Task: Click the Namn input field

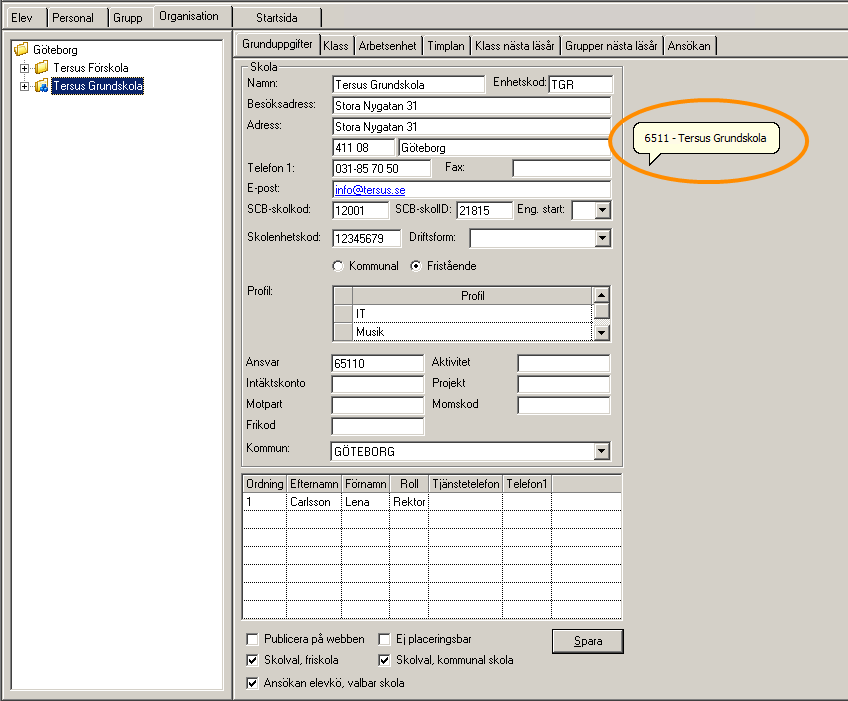Action: click(x=408, y=84)
